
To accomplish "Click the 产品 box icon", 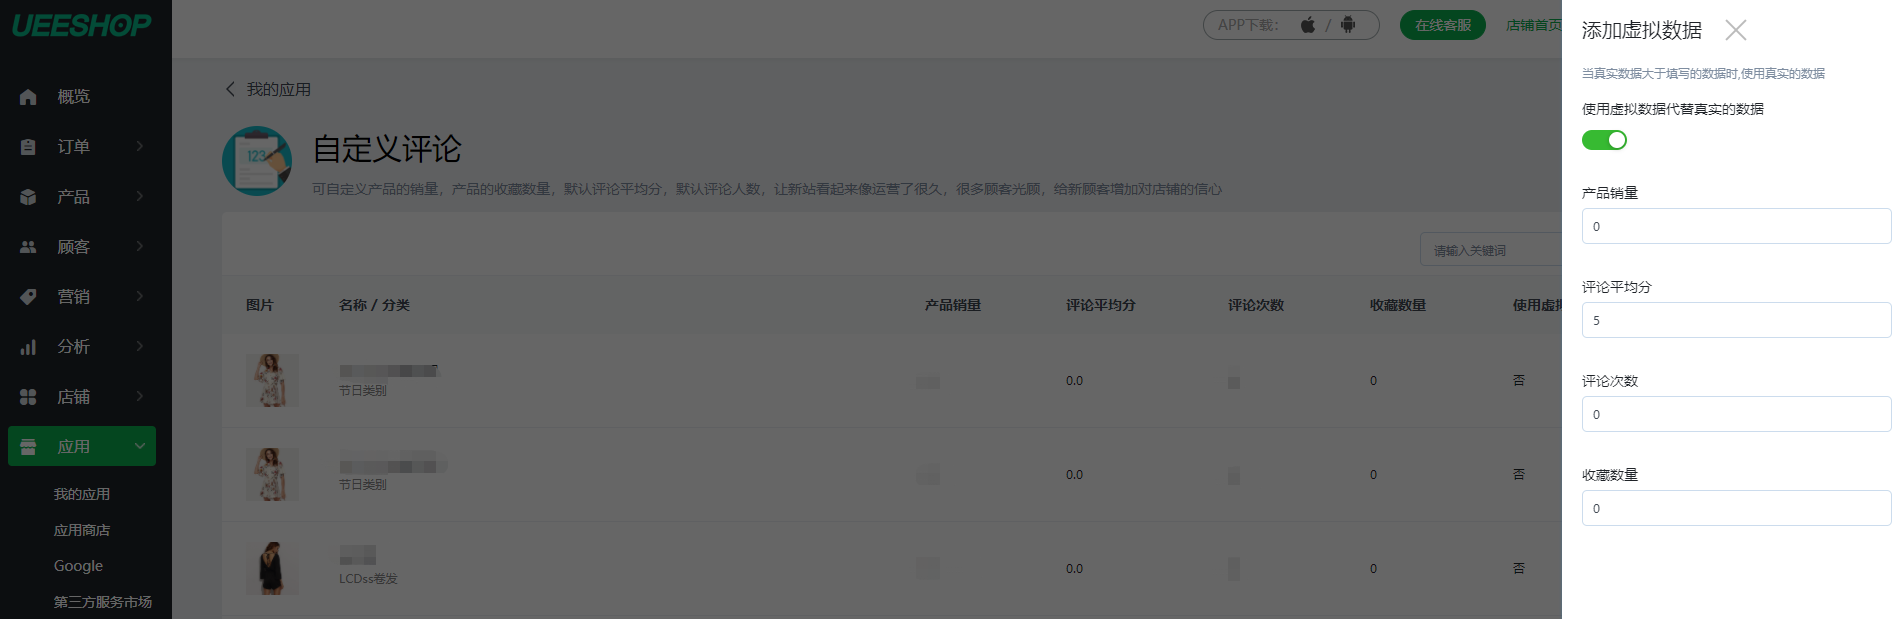I will pos(28,197).
